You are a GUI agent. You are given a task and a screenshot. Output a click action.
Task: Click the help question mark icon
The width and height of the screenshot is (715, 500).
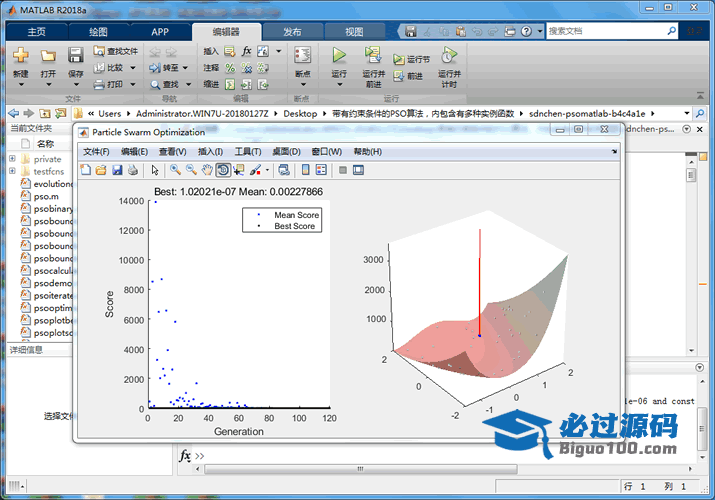point(526,31)
